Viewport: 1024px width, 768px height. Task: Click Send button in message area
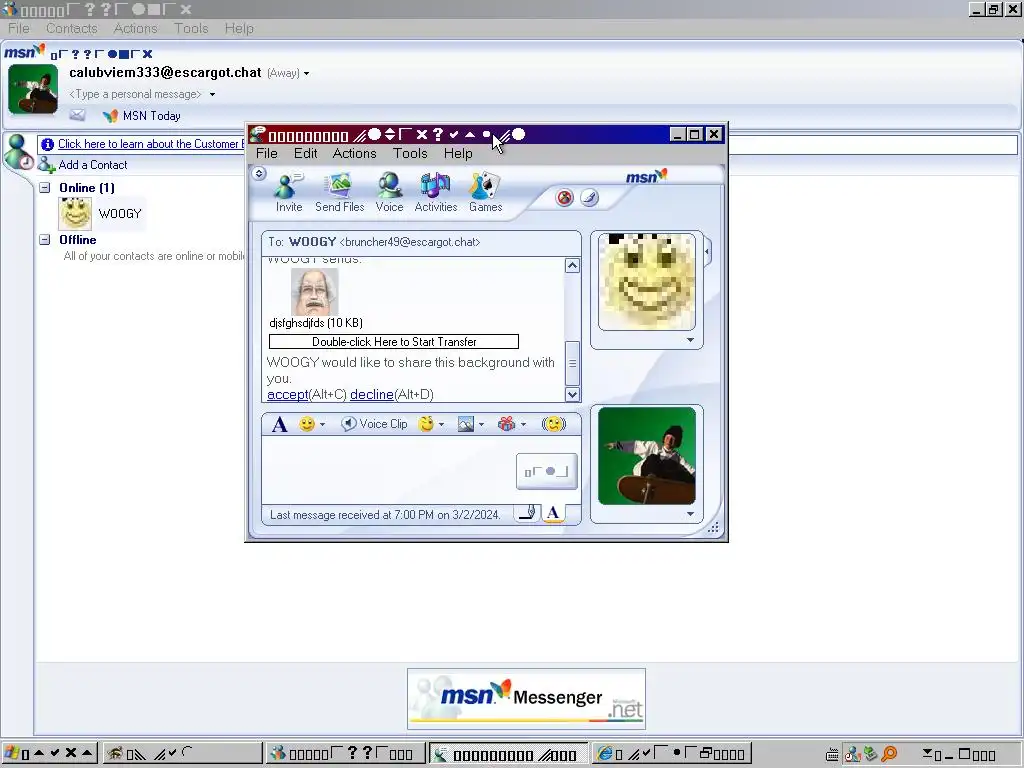pyautogui.click(x=547, y=471)
